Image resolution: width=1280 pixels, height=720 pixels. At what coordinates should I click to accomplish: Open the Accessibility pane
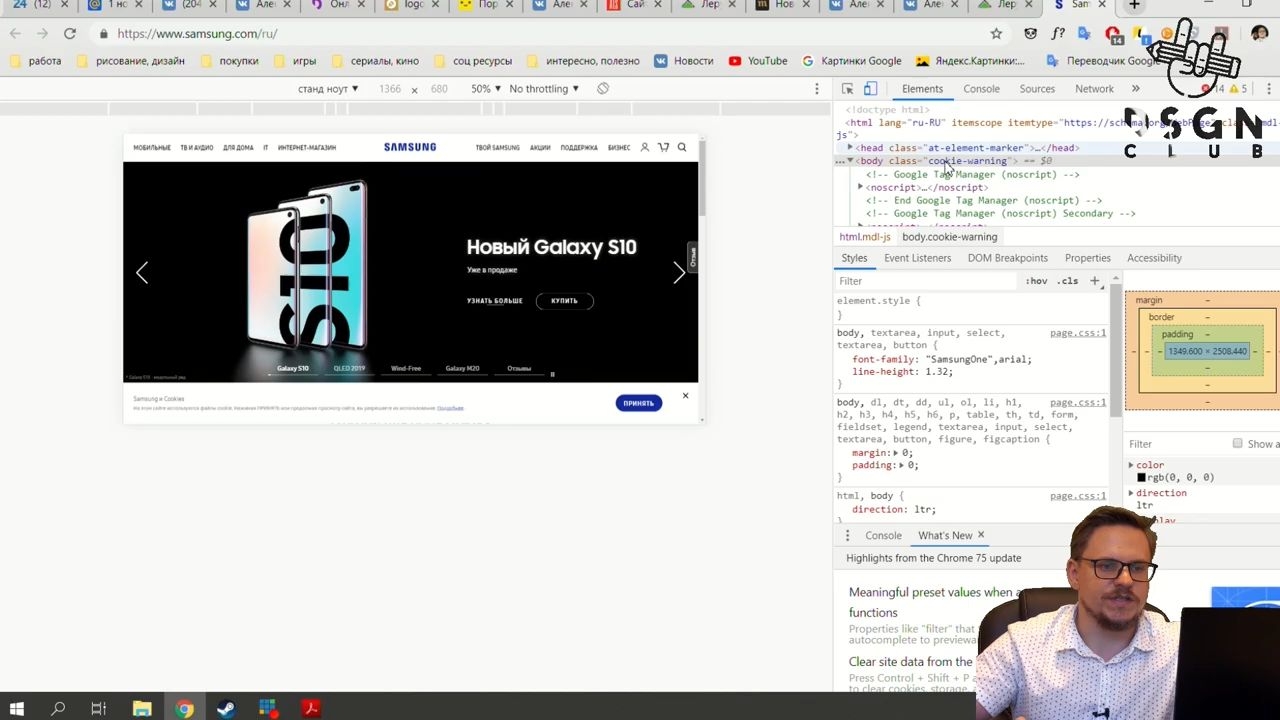pyautogui.click(x=1154, y=258)
